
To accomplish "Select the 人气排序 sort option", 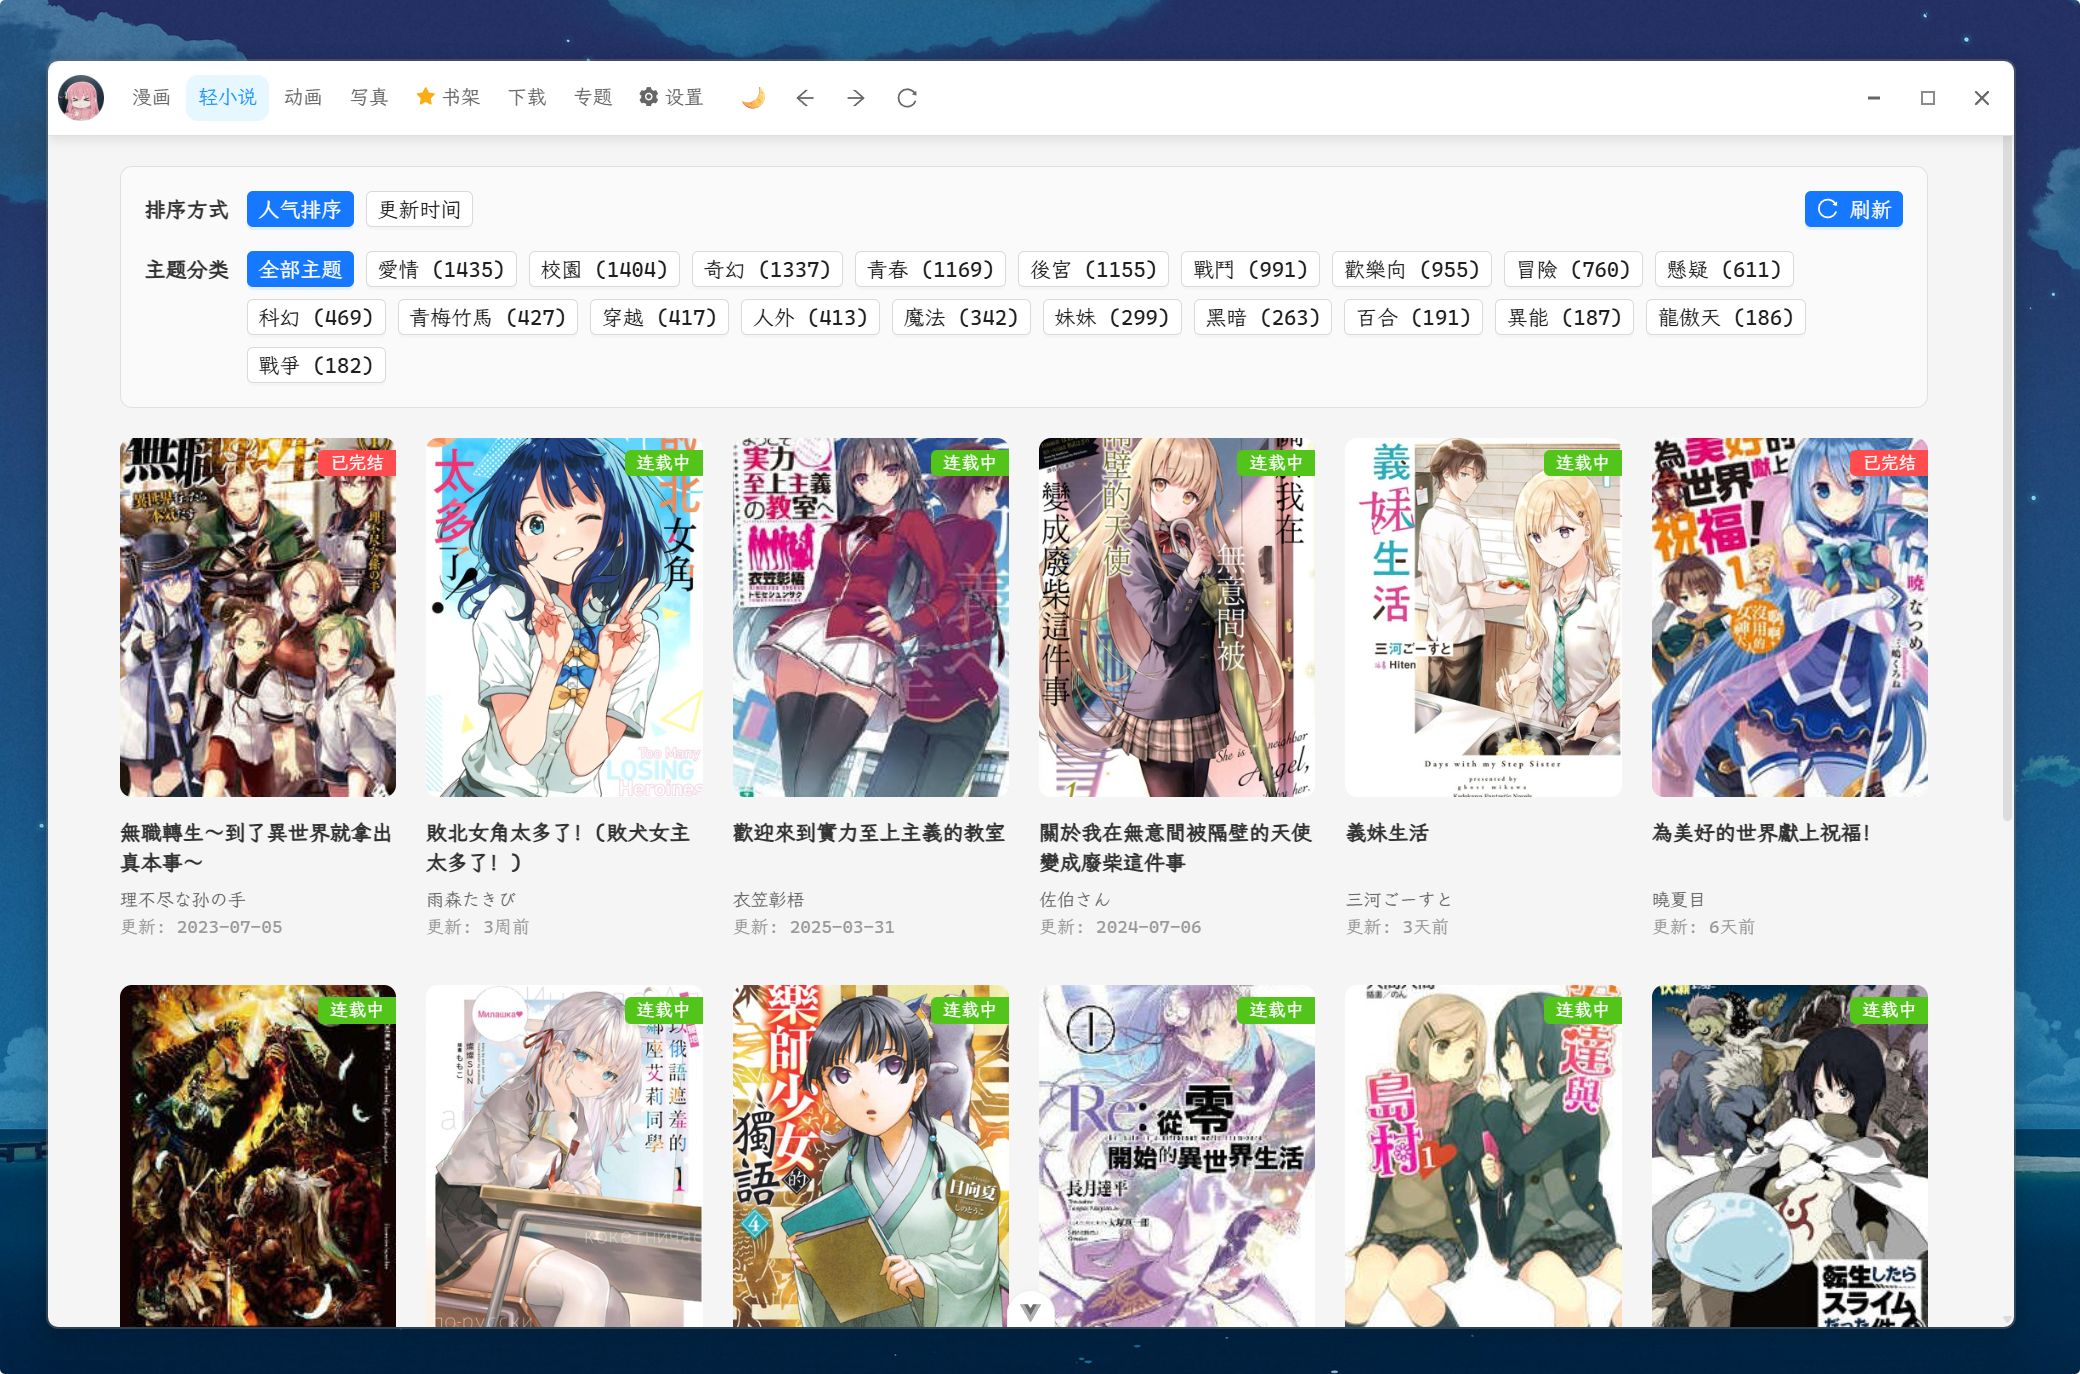I will tap(300, 209).
